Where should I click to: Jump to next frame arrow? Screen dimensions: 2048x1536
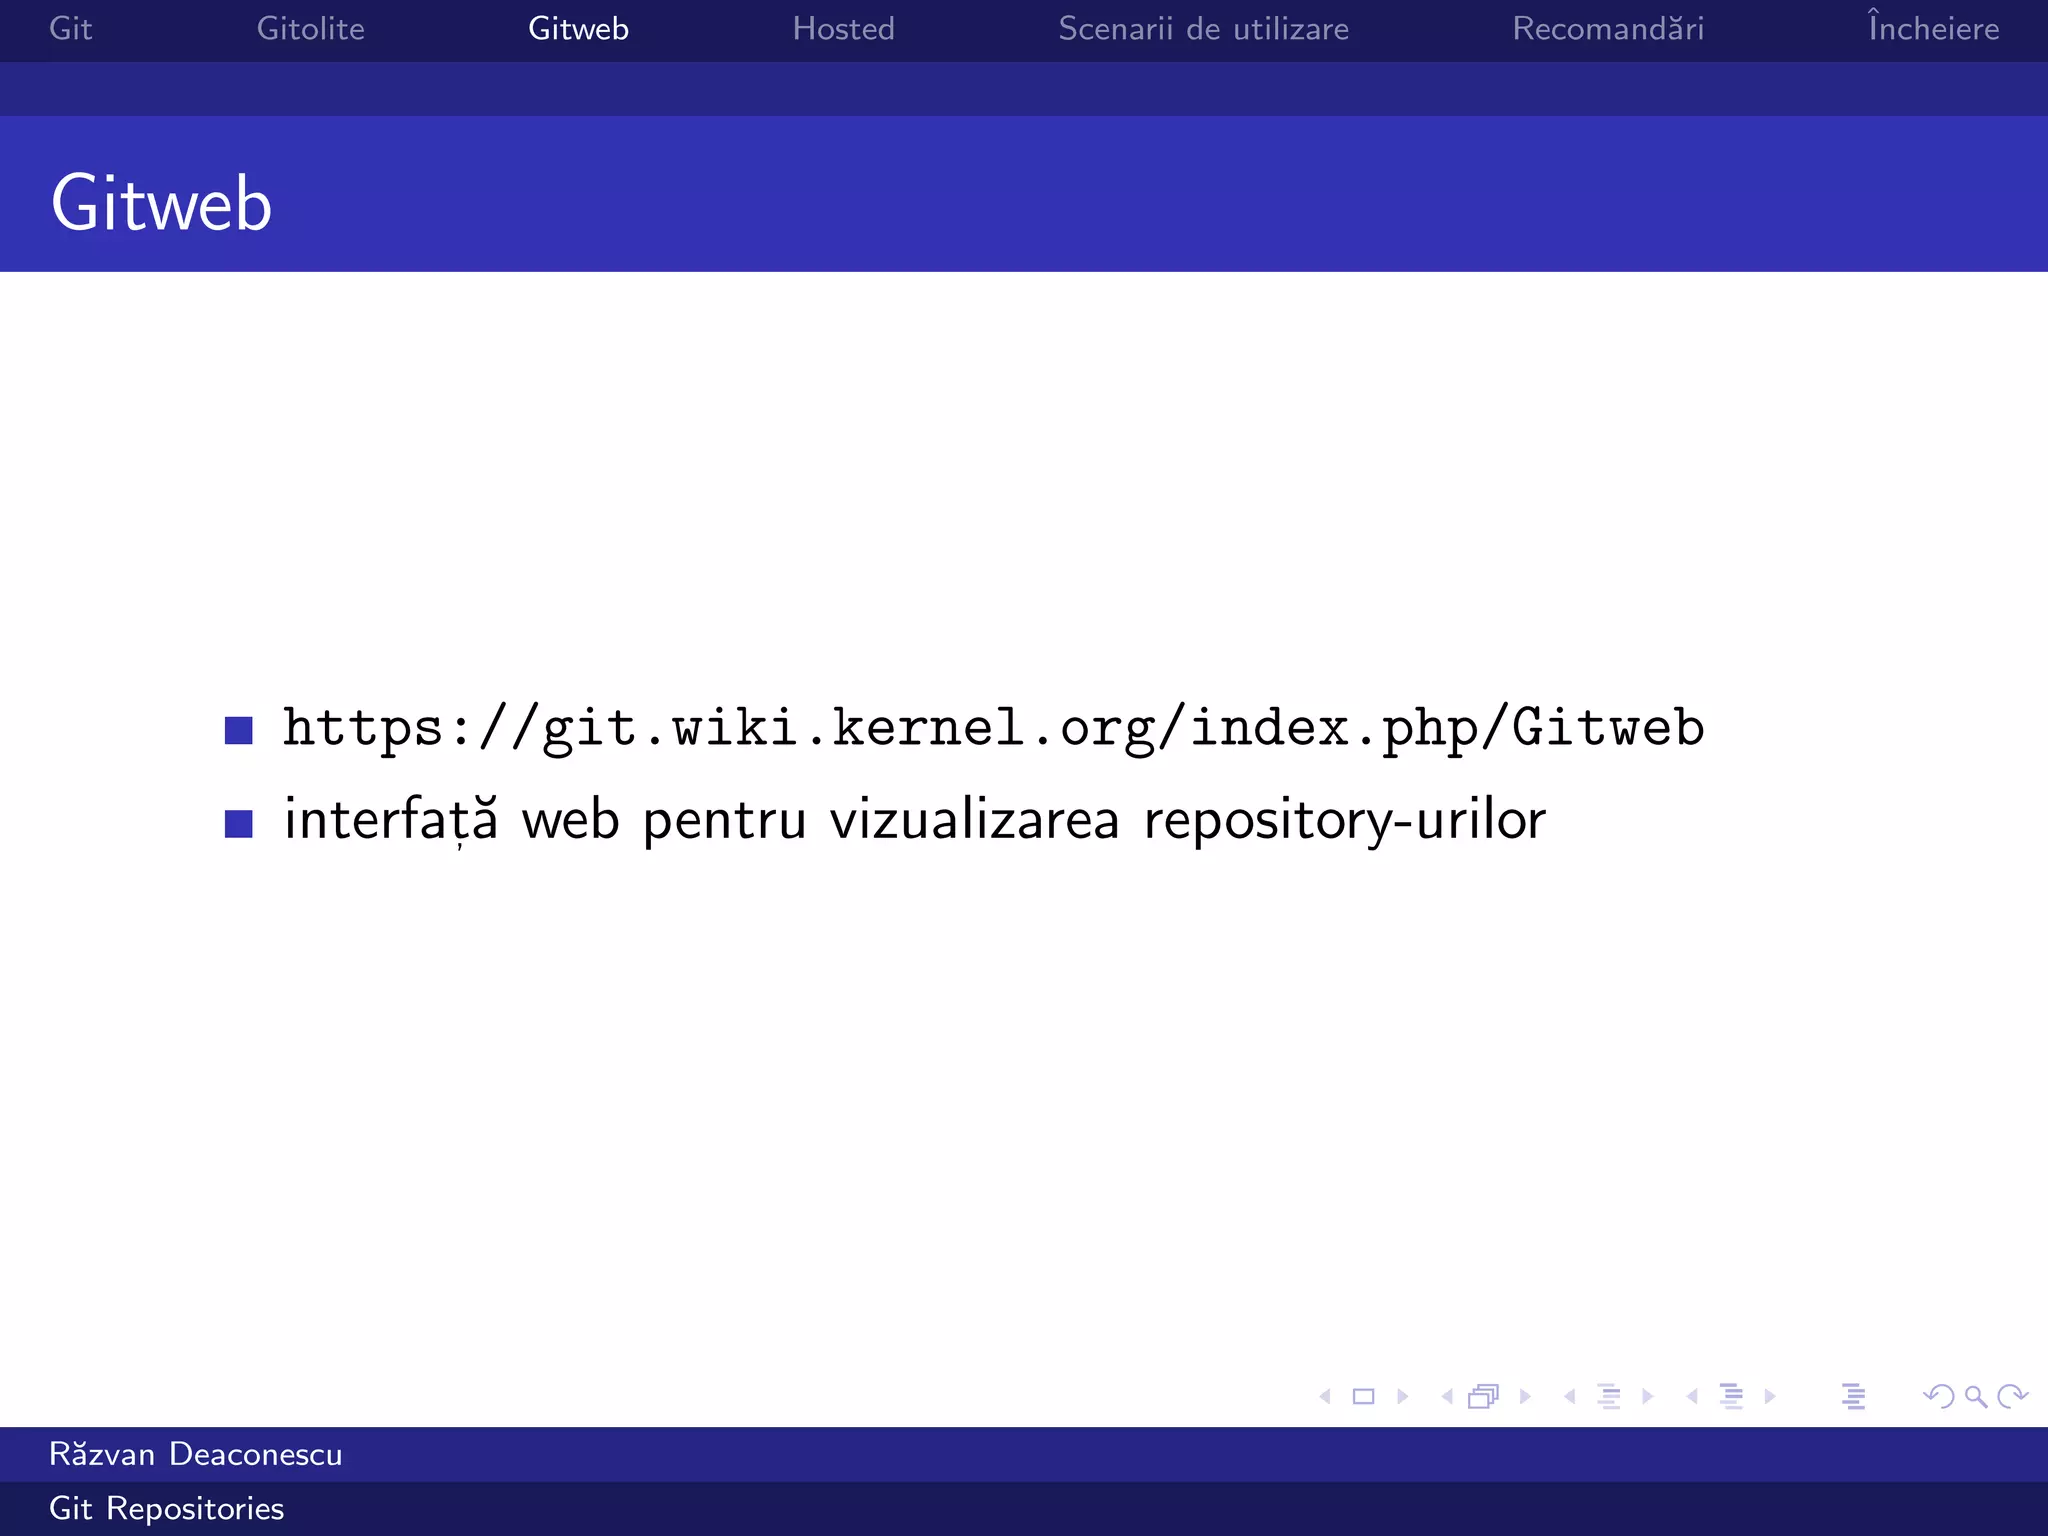(1525, 1396)
